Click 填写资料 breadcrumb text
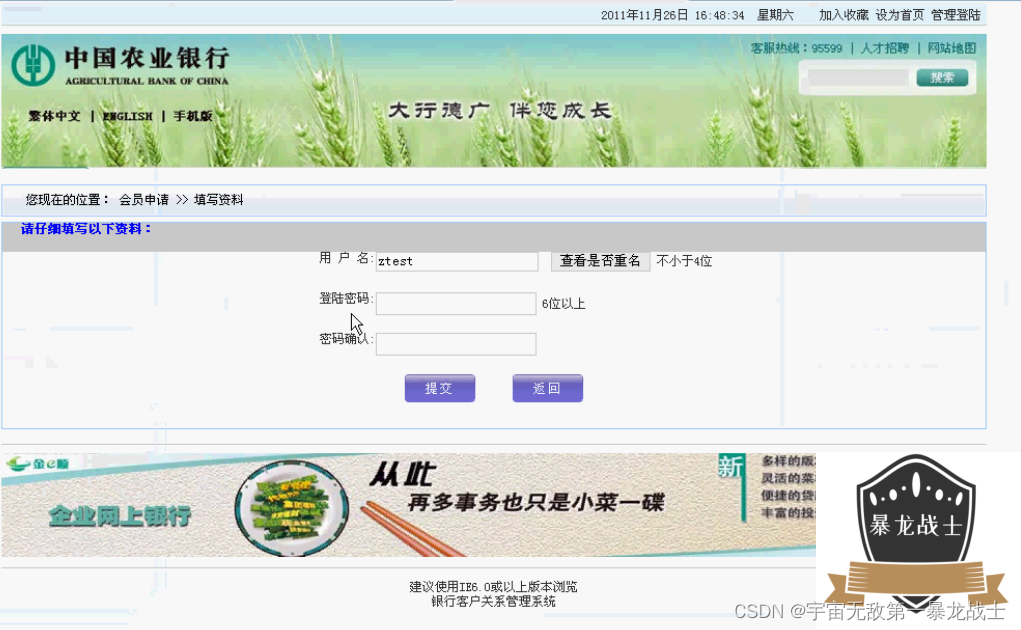1021x630 pixels. point(218,200)
